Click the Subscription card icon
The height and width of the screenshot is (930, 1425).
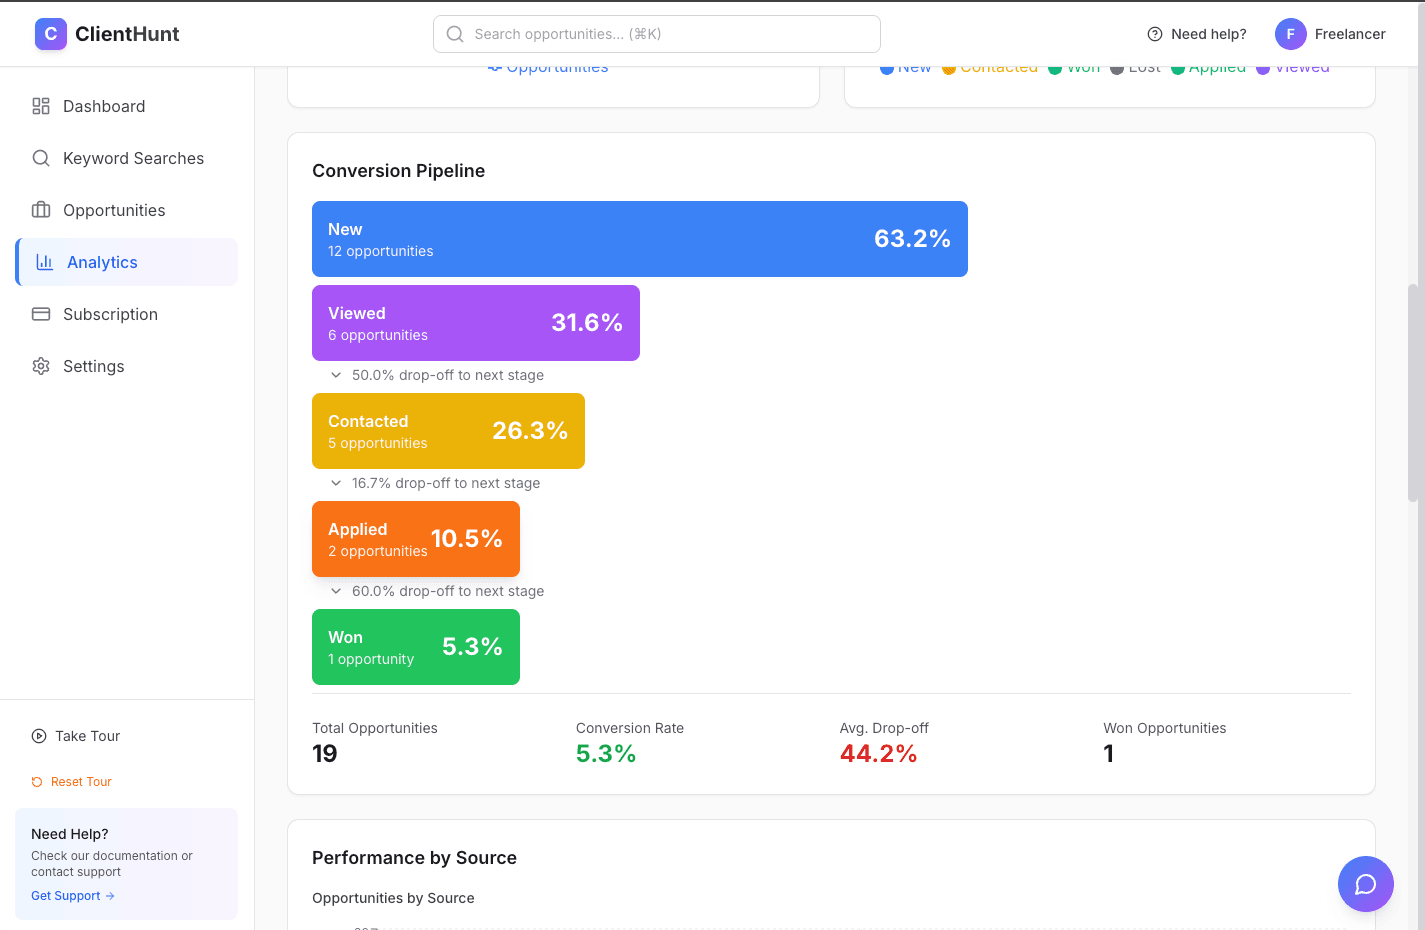click(41, 314)
